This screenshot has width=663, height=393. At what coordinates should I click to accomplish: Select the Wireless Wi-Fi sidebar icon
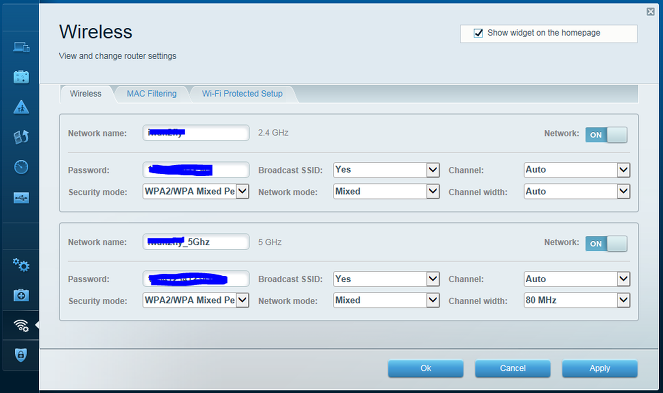pyautogui.click(x=21, y=325)
